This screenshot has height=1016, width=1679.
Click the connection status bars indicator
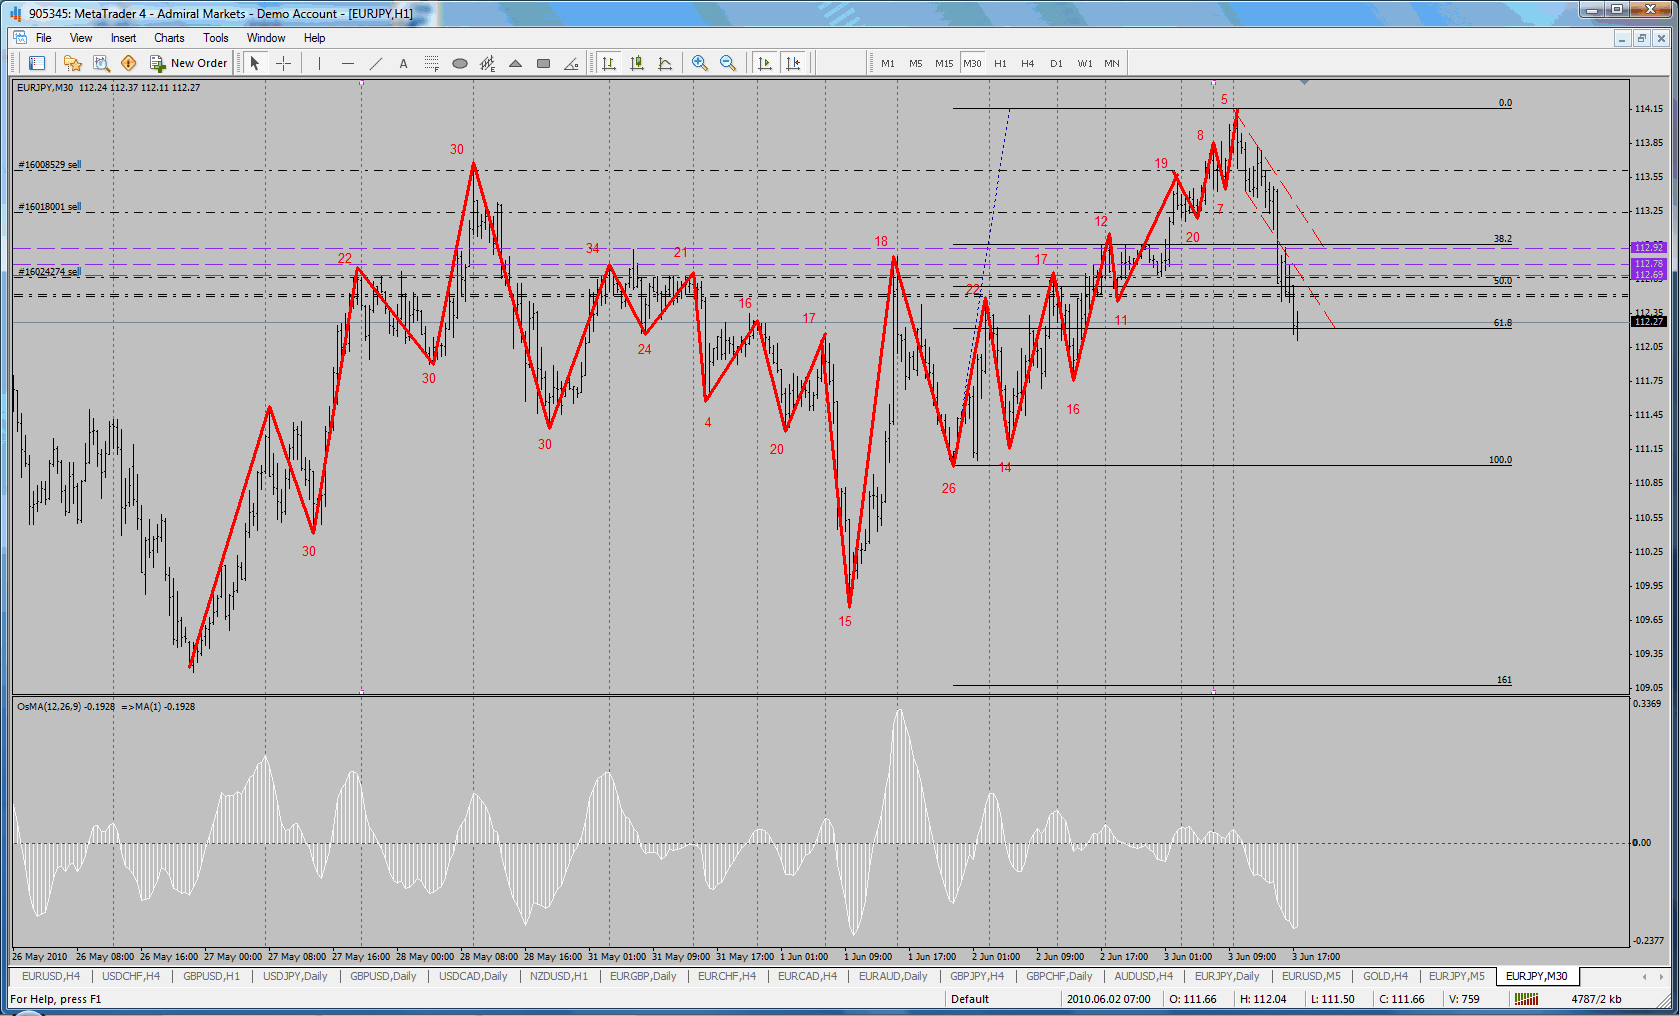click(x=1526, y=999)
